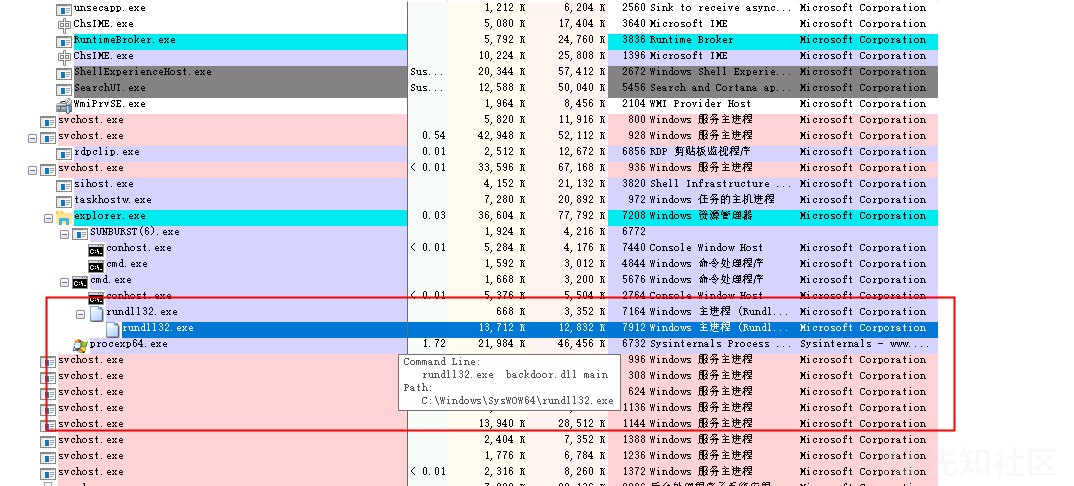This screenshot has height=486, width=1074.
Task: Select the explorer.exe process name
Action: [110, 216]
